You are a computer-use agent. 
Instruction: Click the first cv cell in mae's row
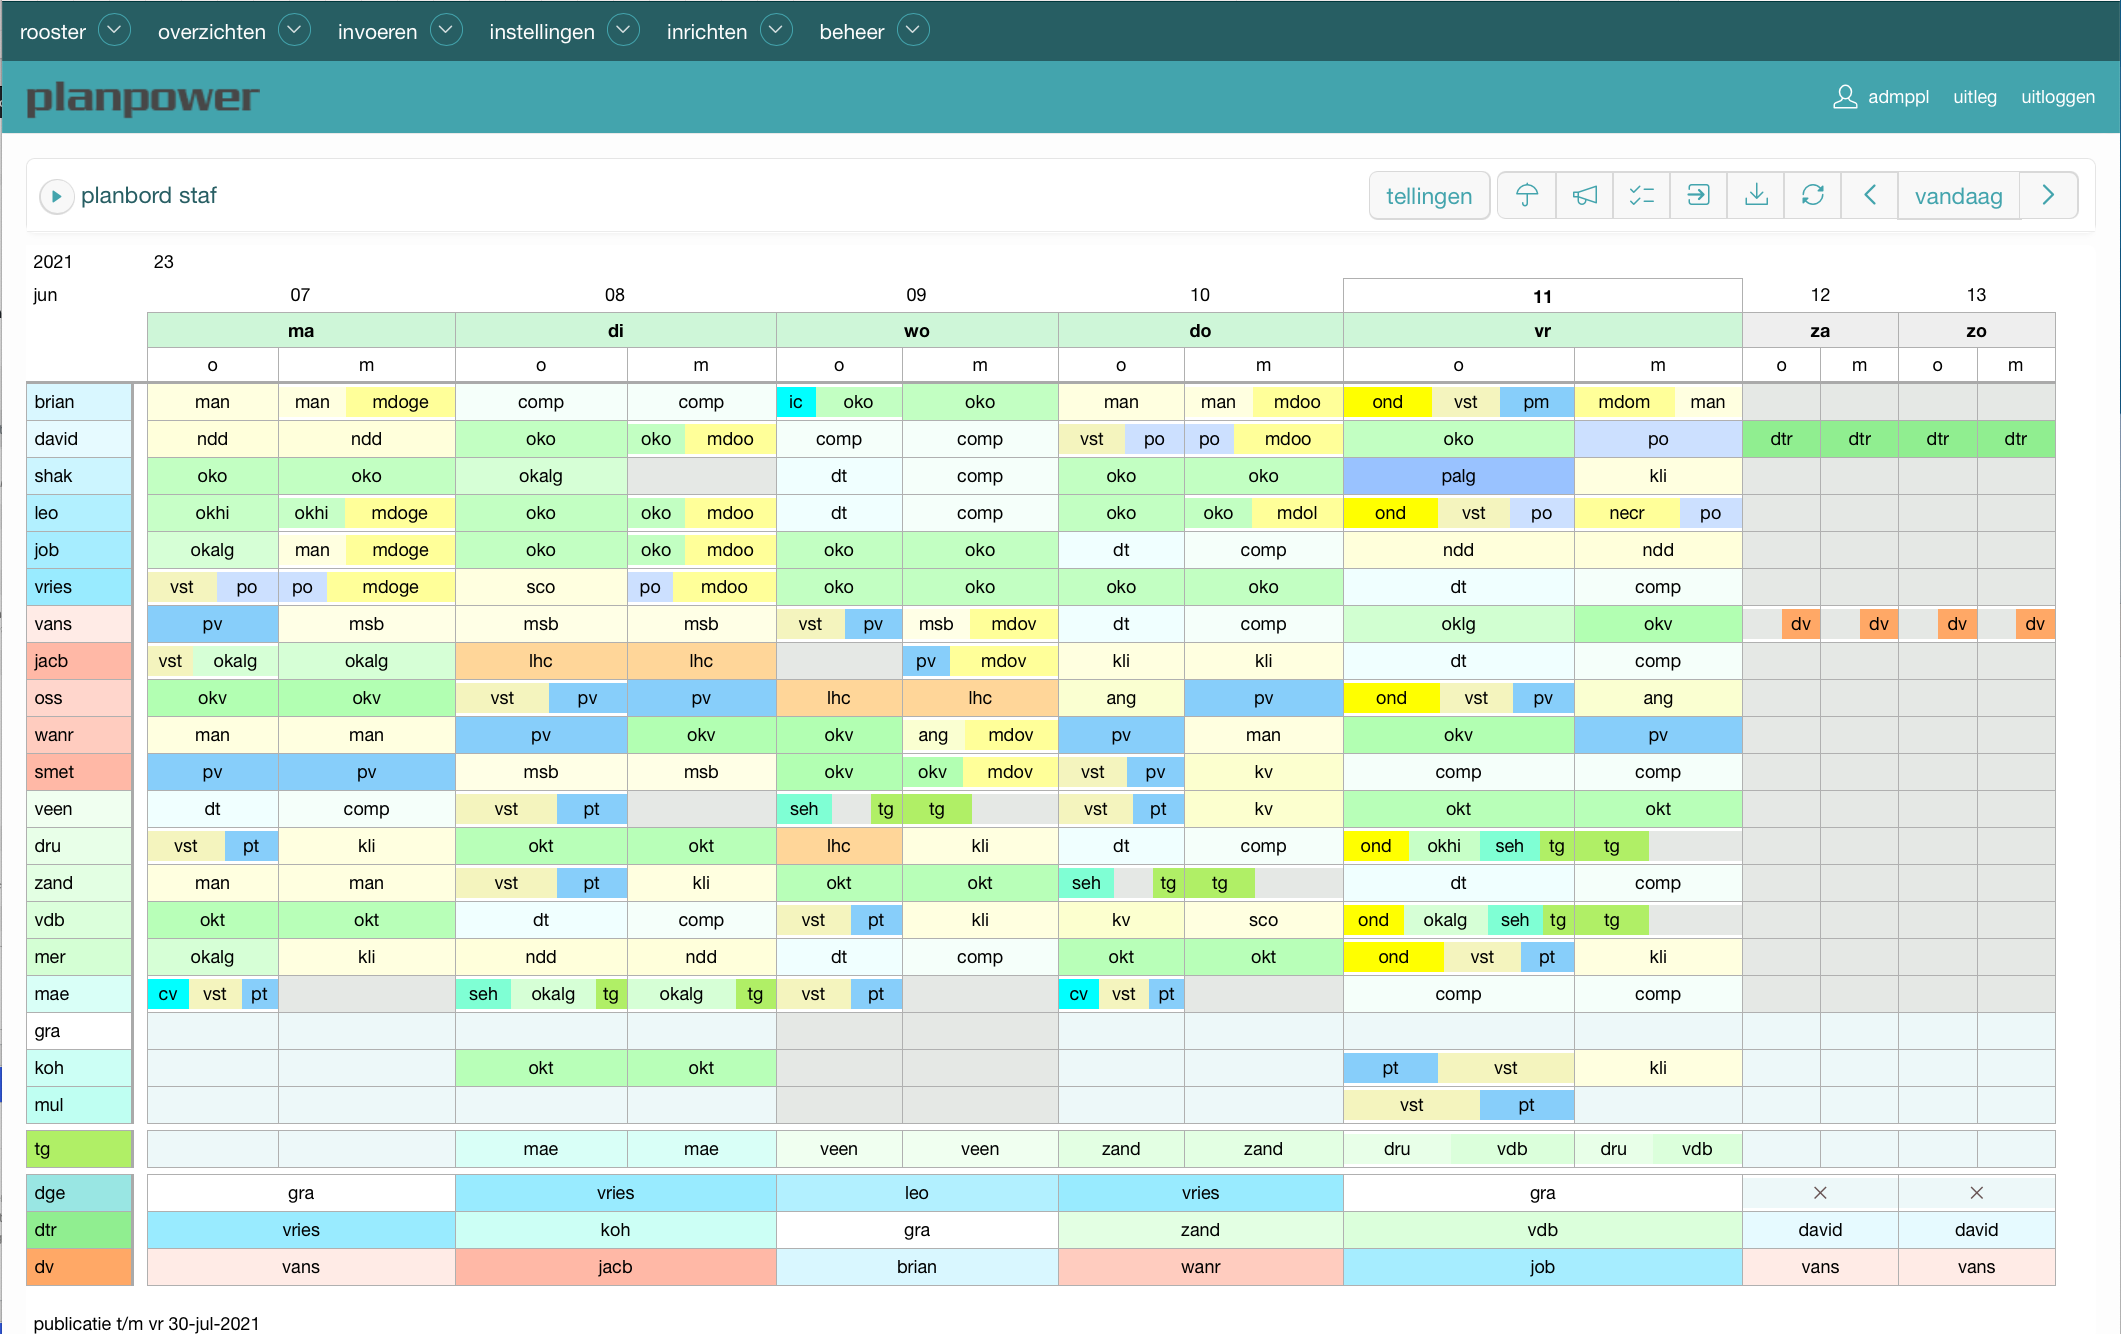click(x=168, y=994)
